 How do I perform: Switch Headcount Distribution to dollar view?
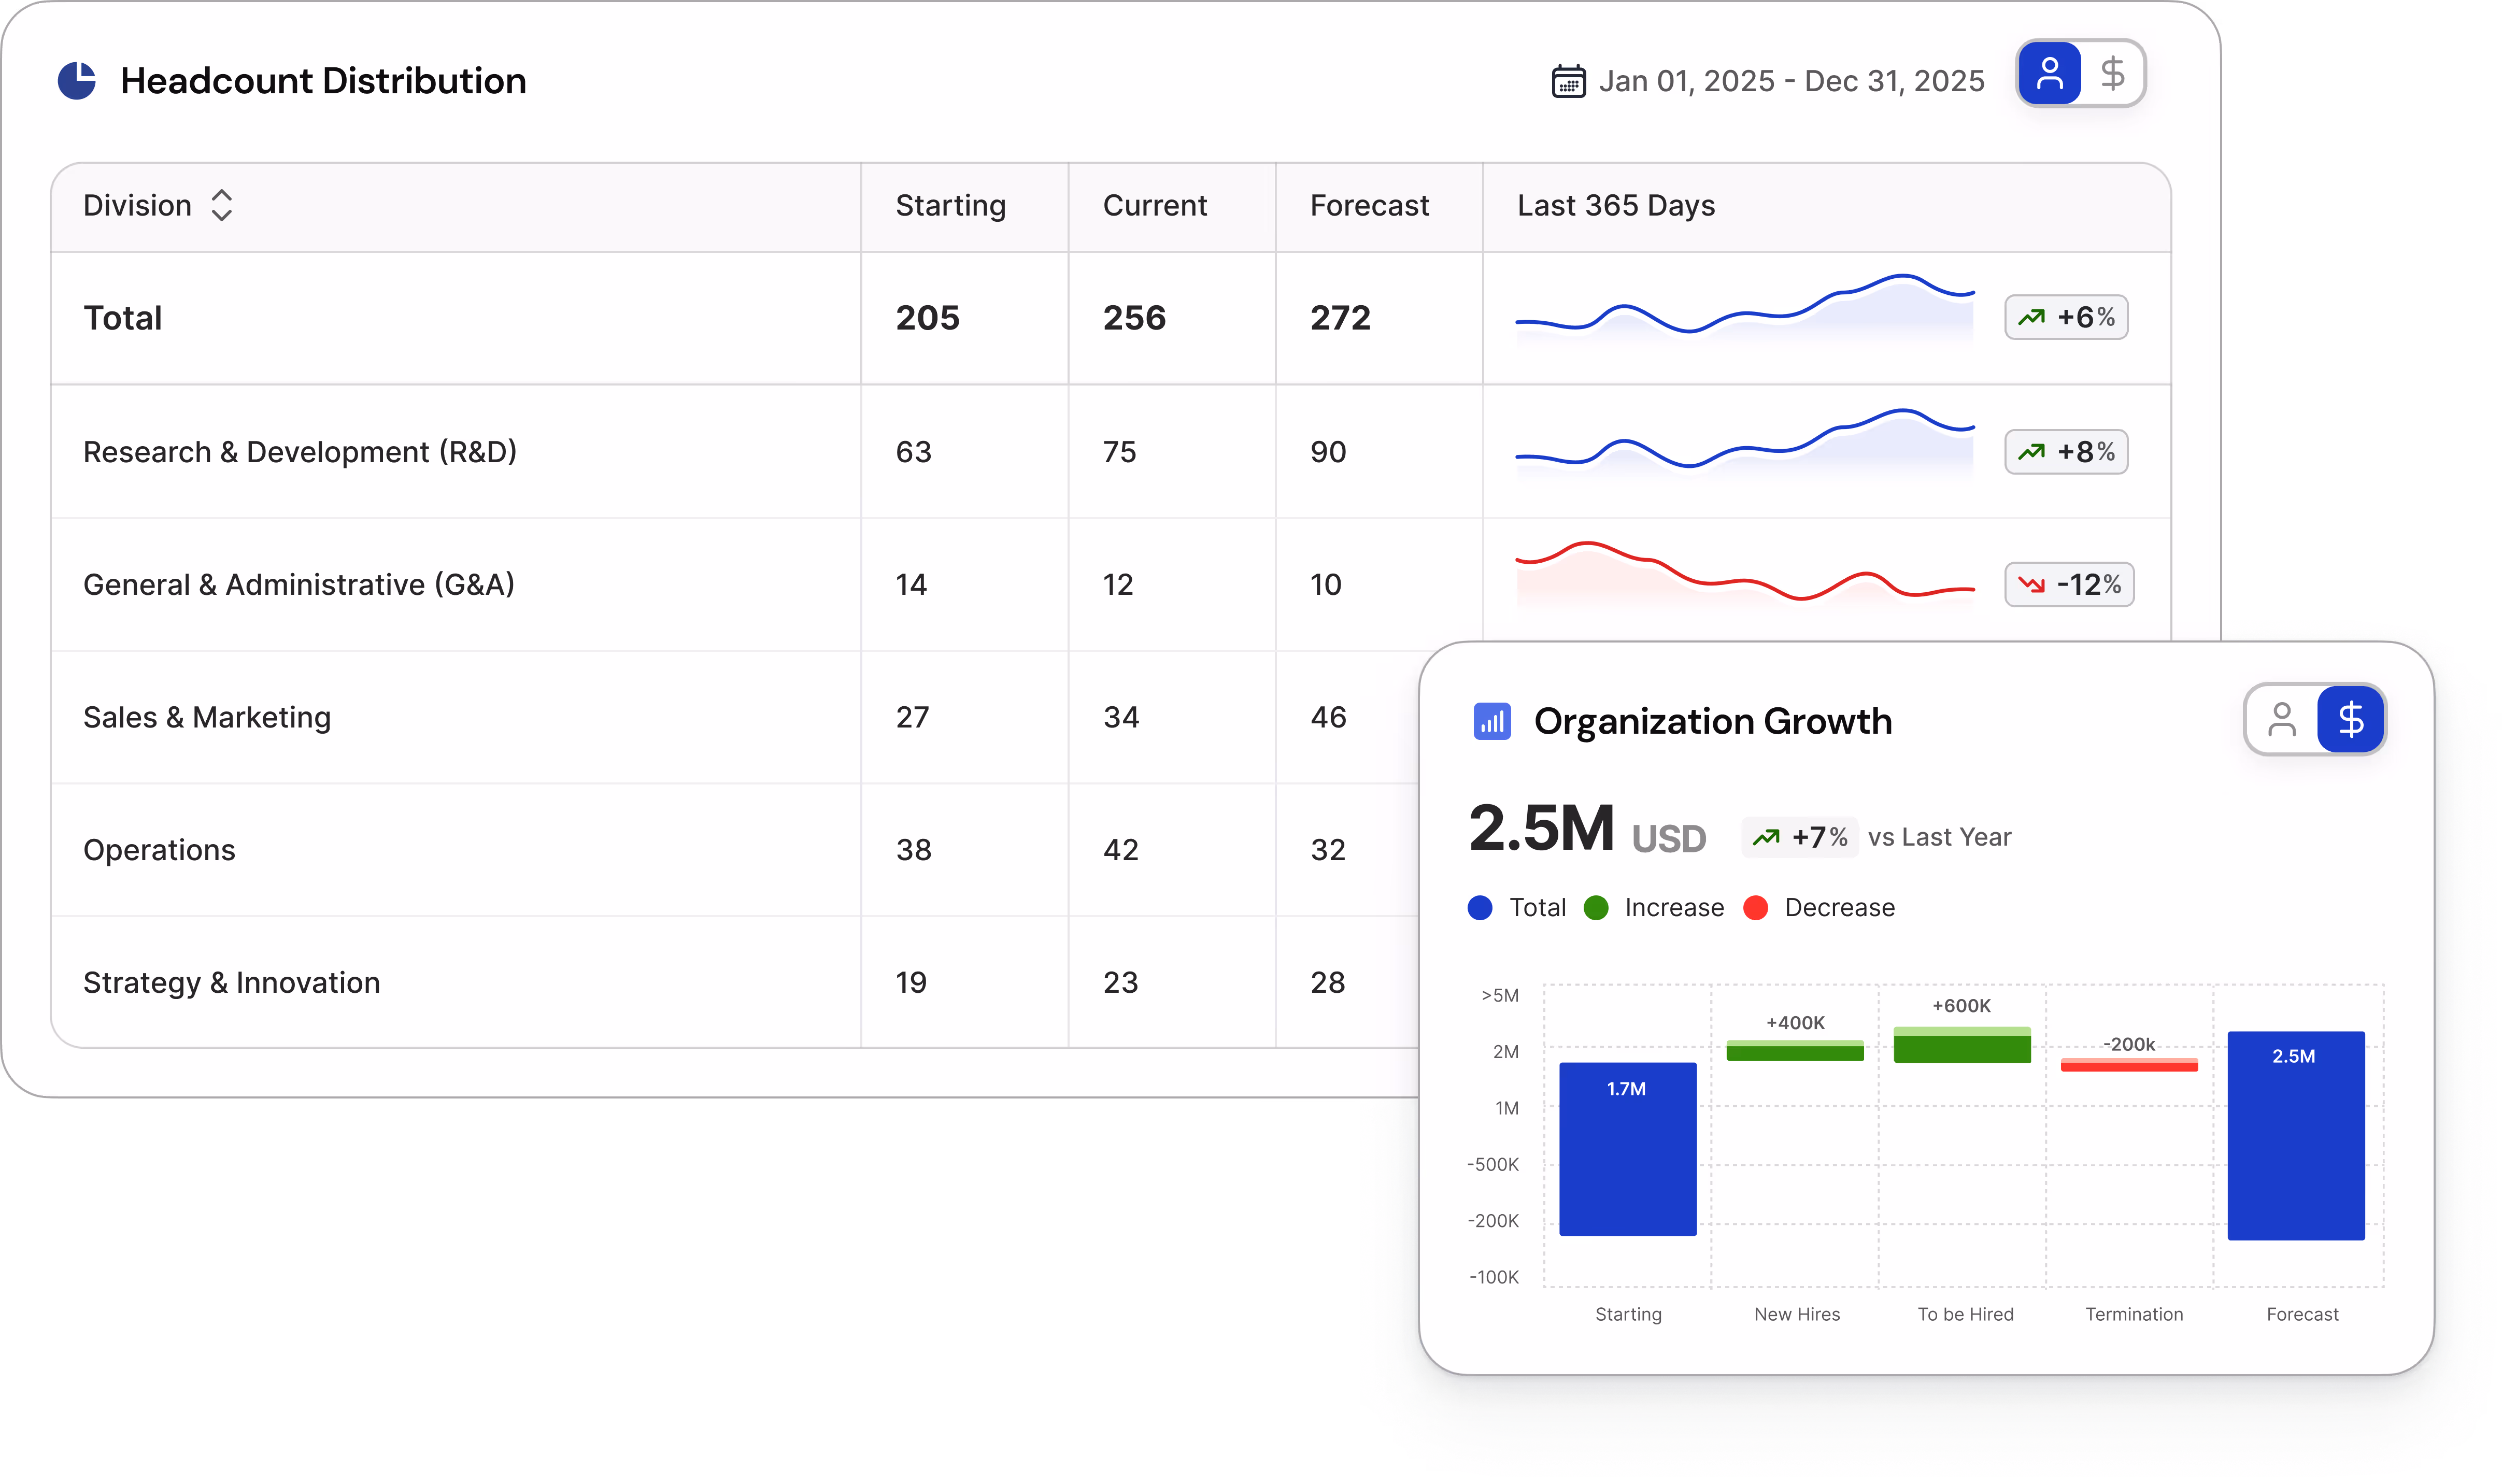(x=2112, y=74)
